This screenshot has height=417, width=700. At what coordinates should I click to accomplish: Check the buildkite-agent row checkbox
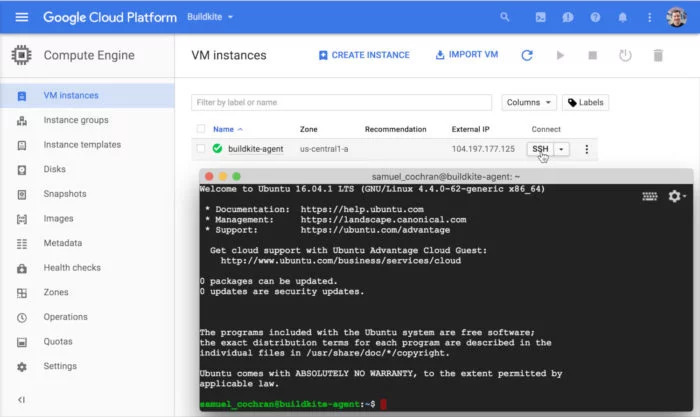point(201,149)
